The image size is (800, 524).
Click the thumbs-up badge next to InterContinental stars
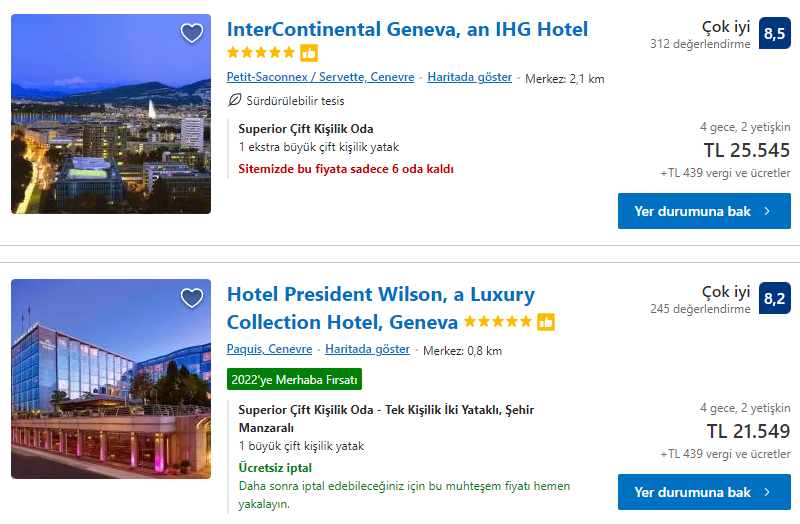309,53
